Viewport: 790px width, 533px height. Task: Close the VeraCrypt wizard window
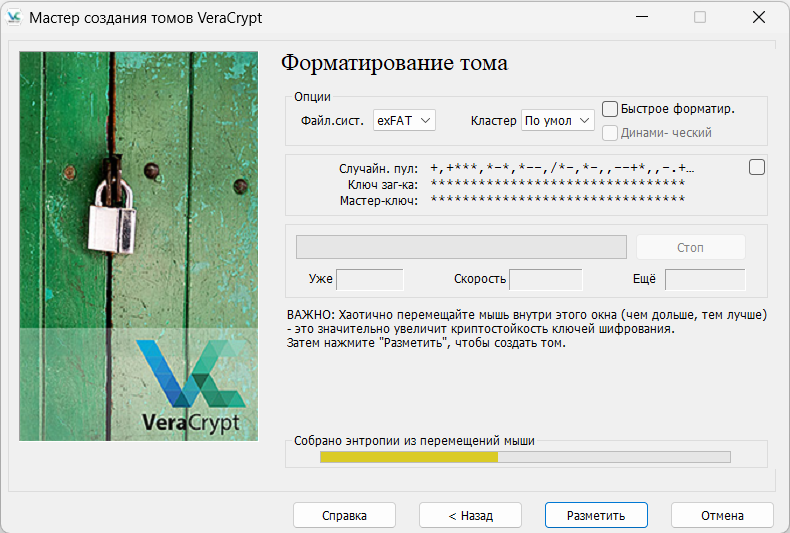tap(759, 17)
